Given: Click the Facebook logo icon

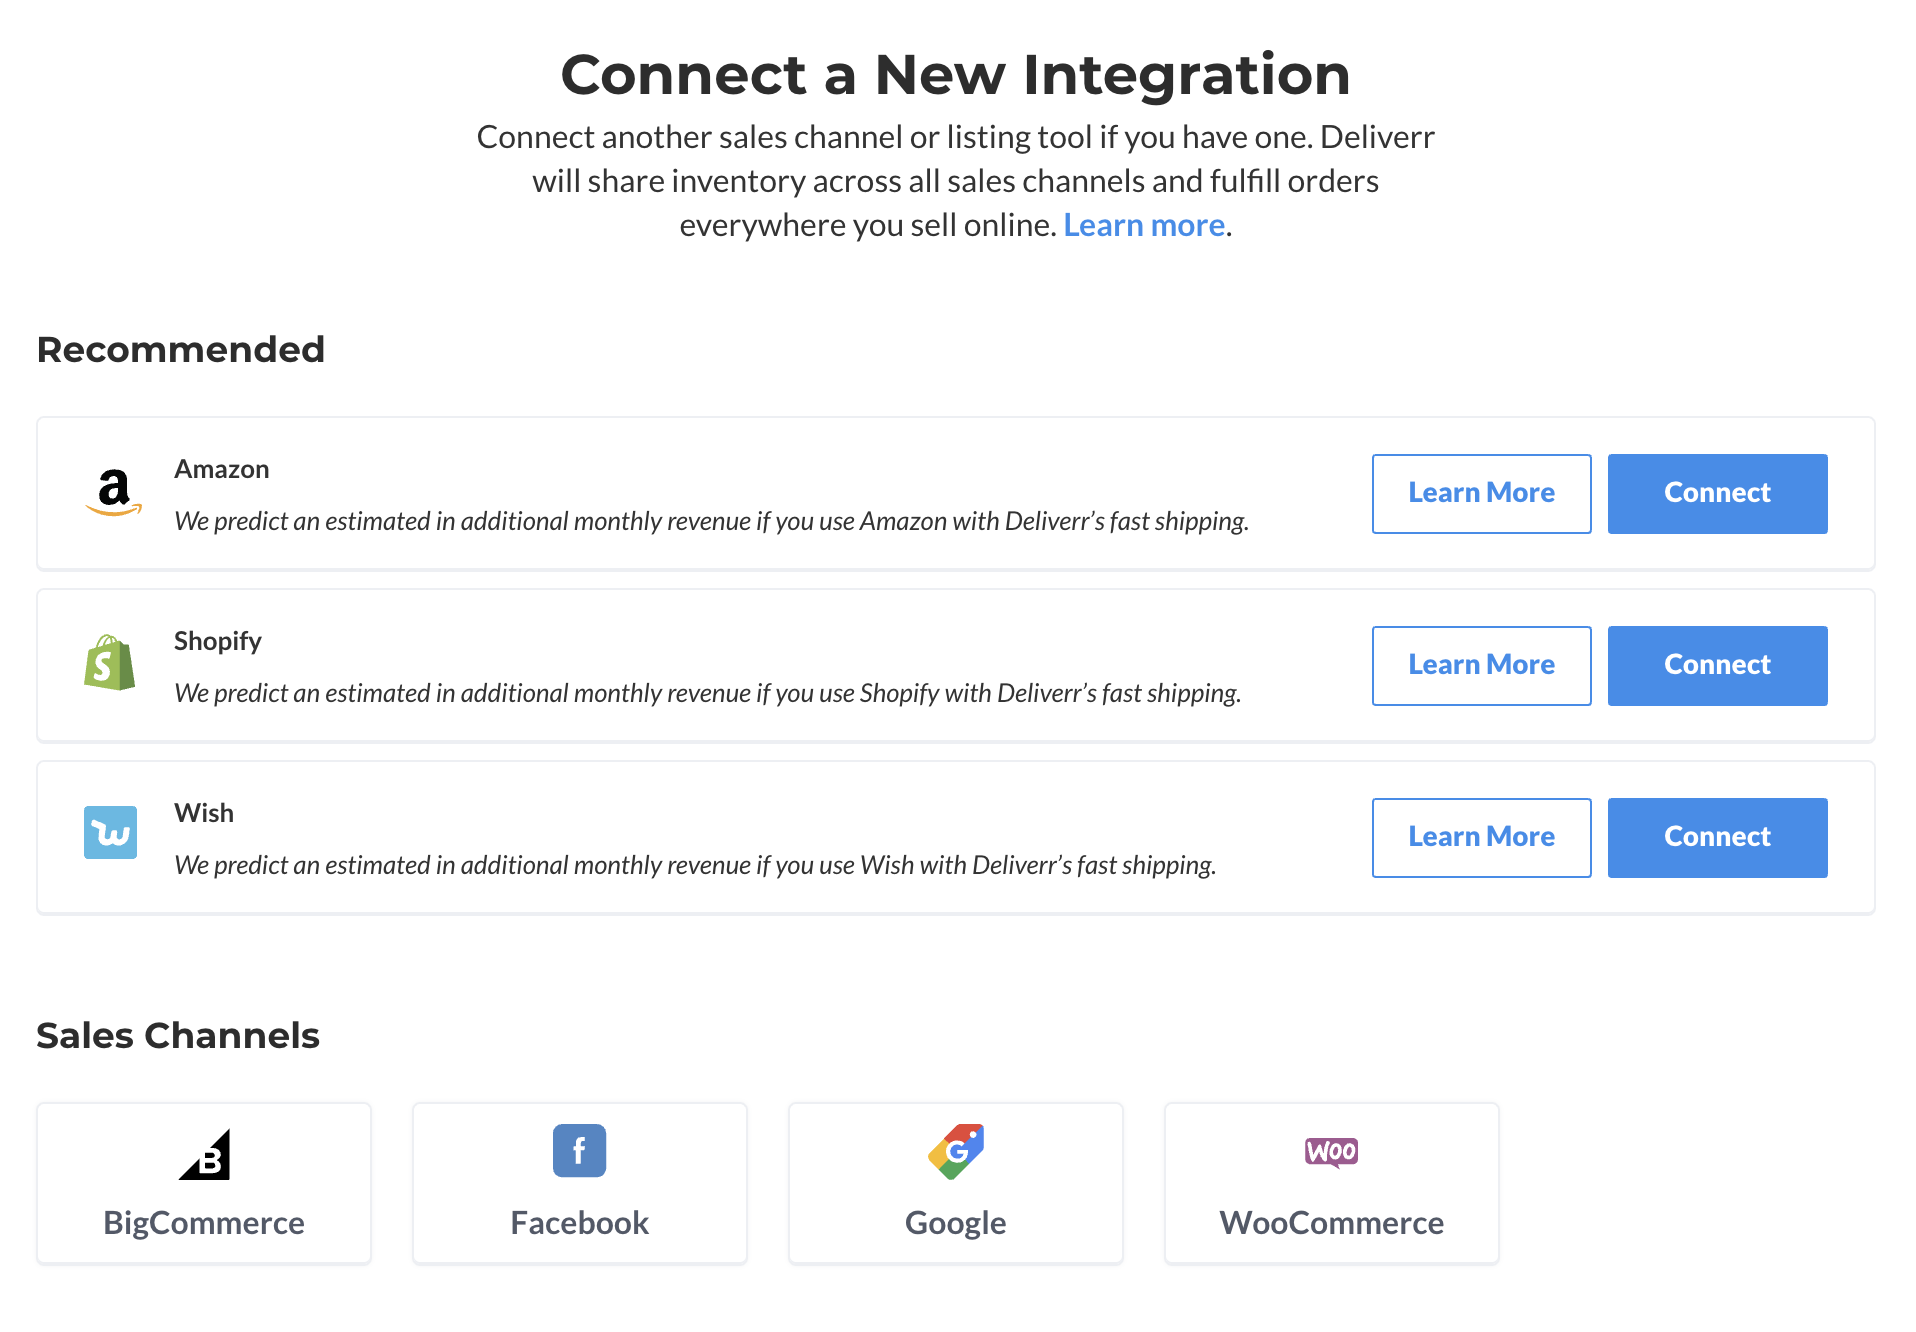Looking at the screenshot, I should pyautogui.click(x=580, y=1151).
